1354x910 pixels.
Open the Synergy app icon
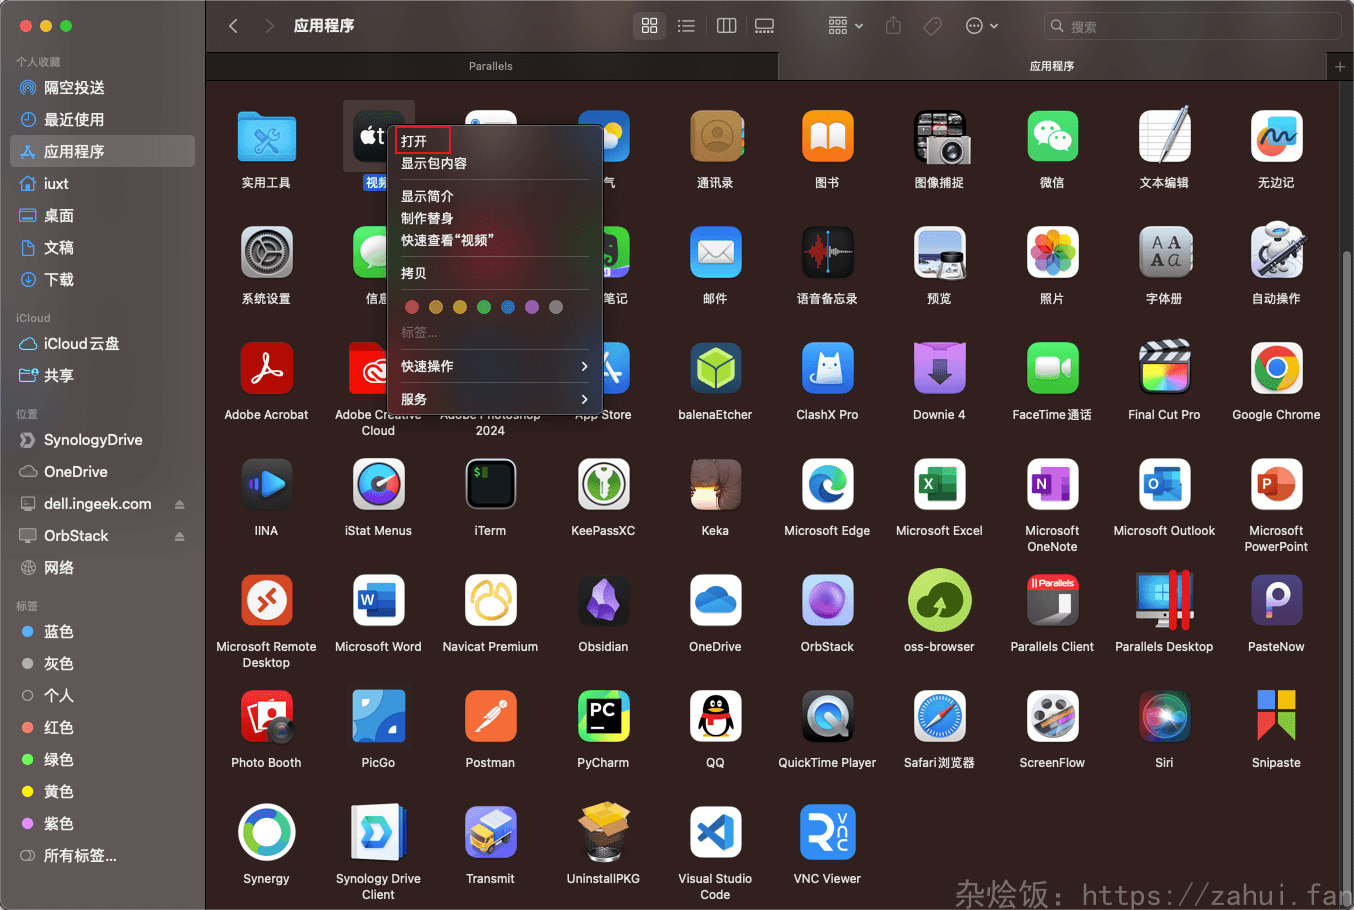[266, 833]
